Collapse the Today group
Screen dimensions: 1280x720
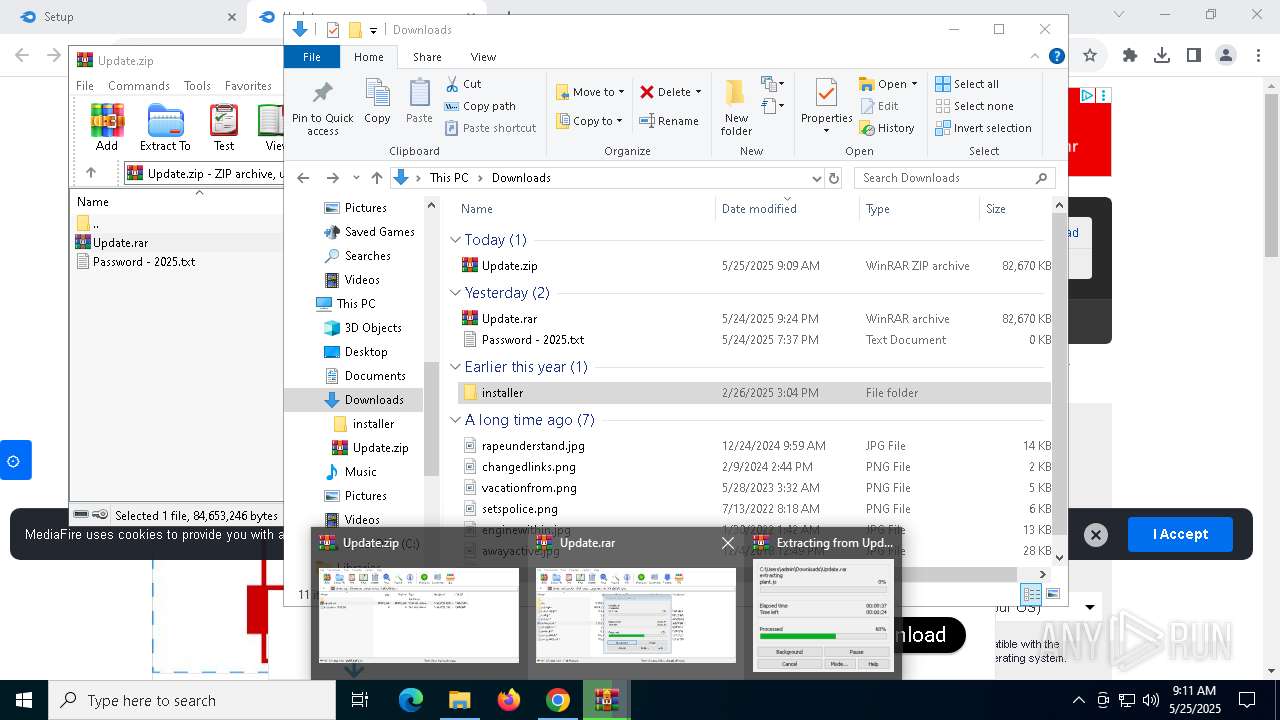click(x=455, y=240)
